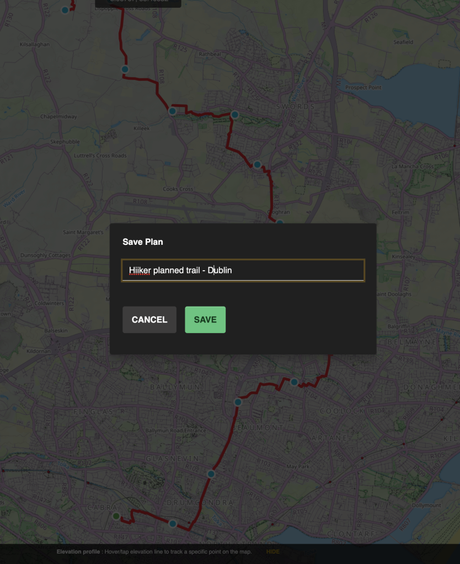Screen dimensions: 460x564
Task: Click the "Cooks Cross" map label
Action: 178,189
